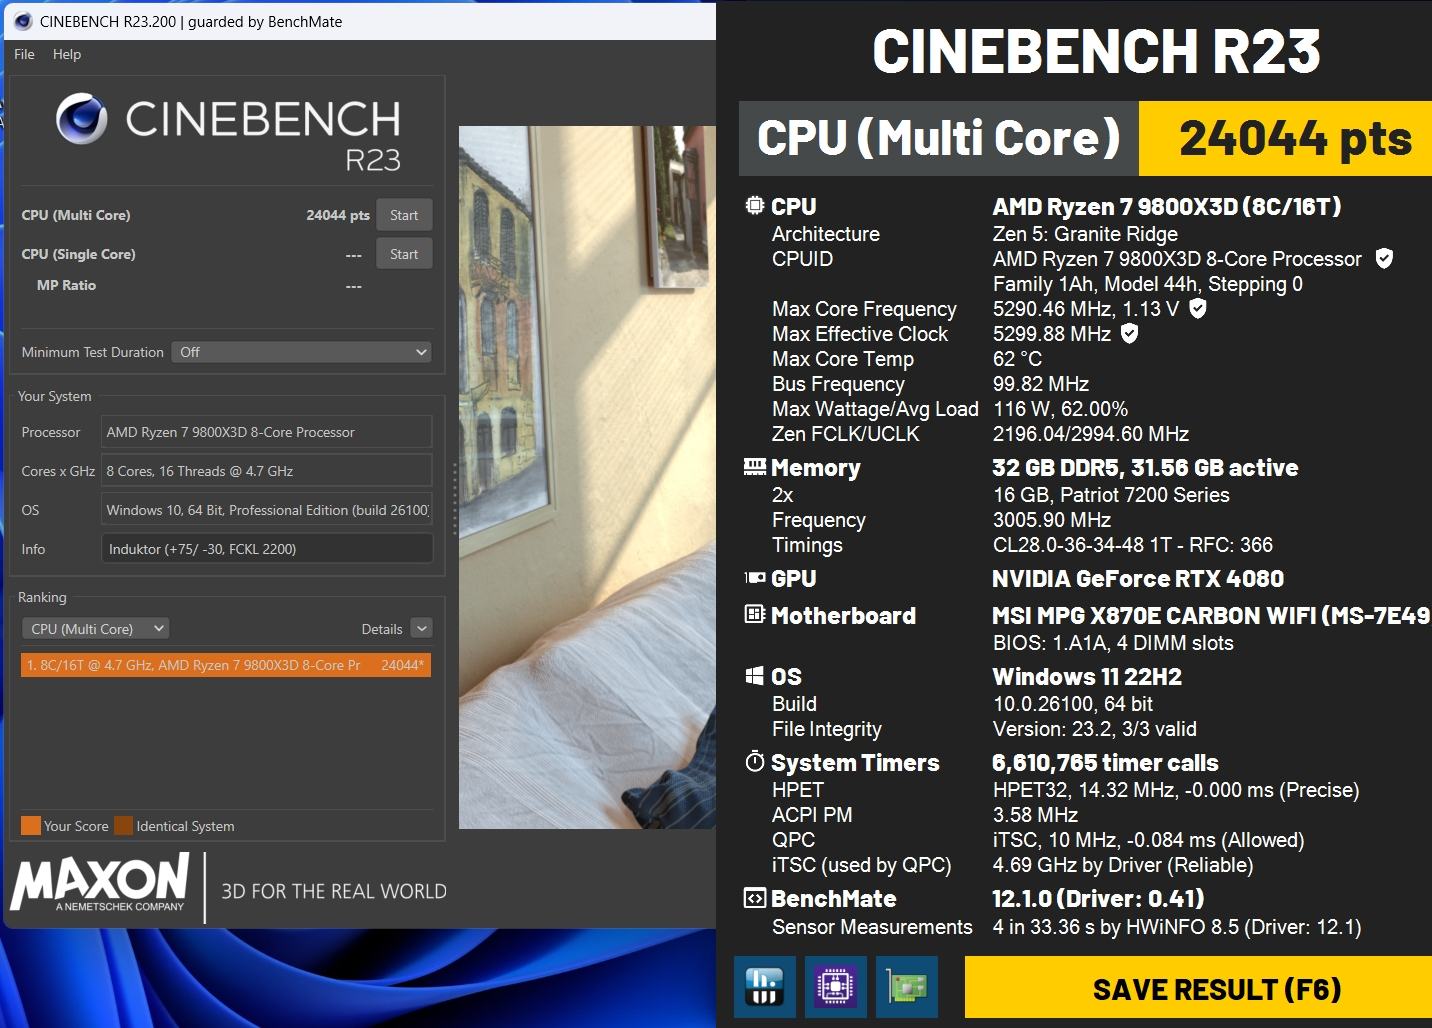The image size is (1432, 1028).
Task: Open the Minimum Test Duration dropdown
Action: 302,352
